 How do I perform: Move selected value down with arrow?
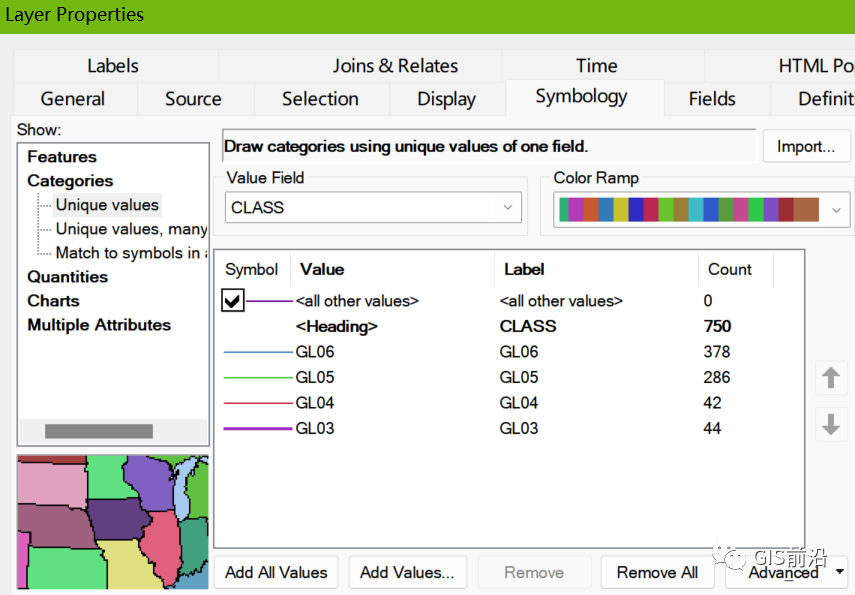coord(831,424)
